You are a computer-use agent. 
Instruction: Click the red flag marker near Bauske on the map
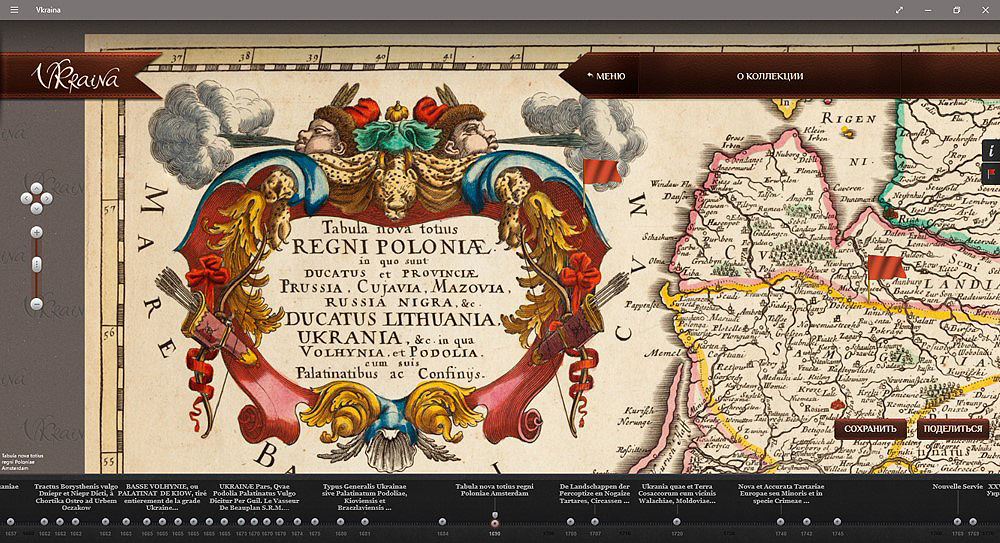pyautogui.click(x=885, y=268)
